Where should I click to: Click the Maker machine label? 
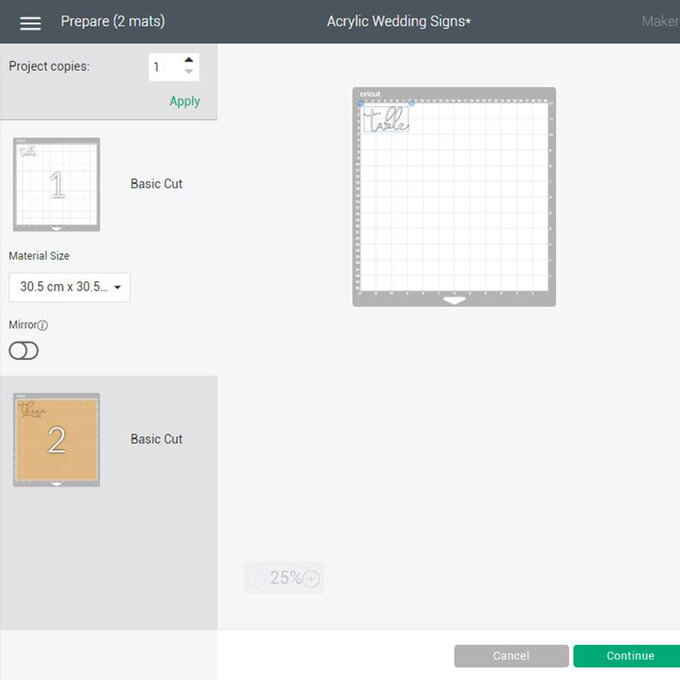point(659,21)
